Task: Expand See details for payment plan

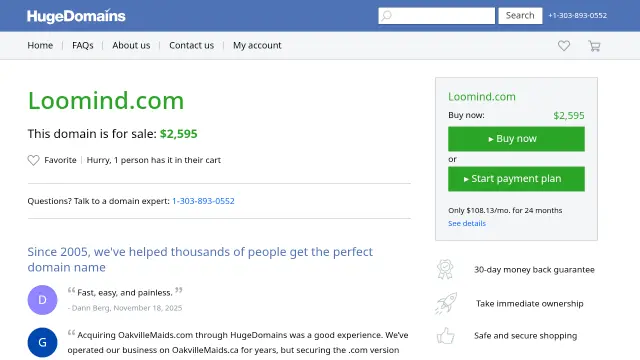Action: 467,223
